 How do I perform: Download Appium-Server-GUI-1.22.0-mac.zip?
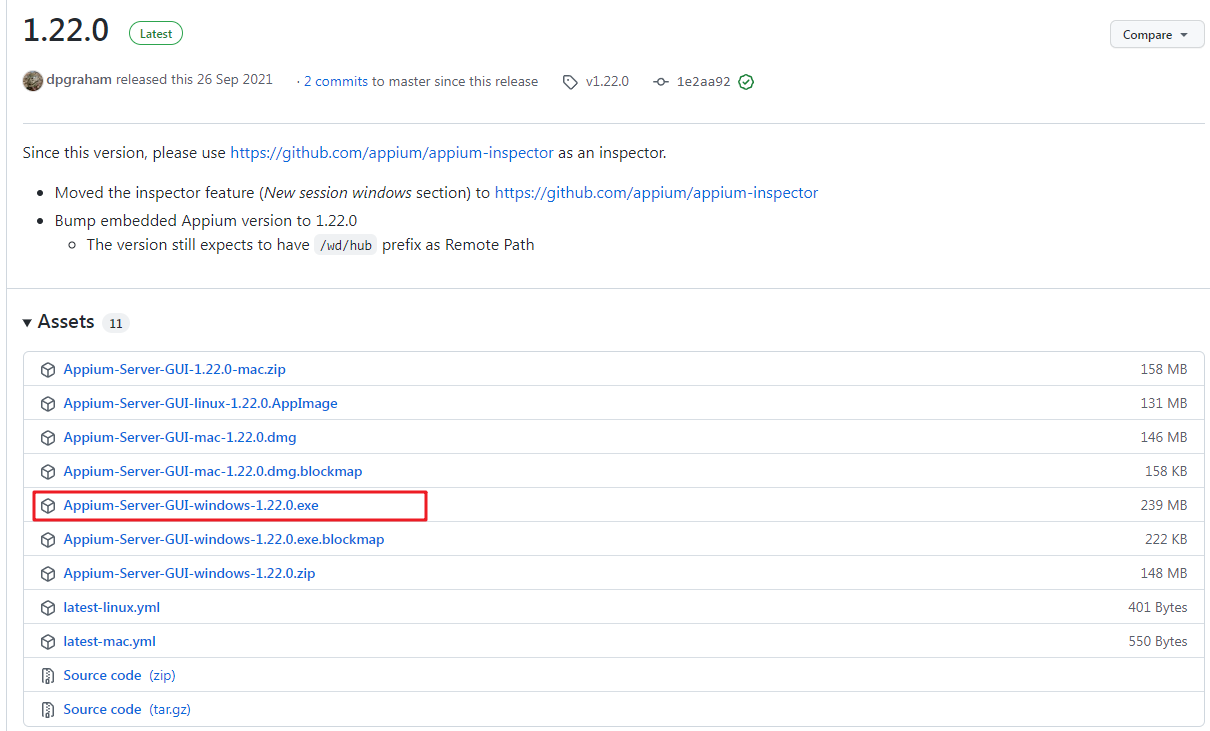tap(174, 369)
